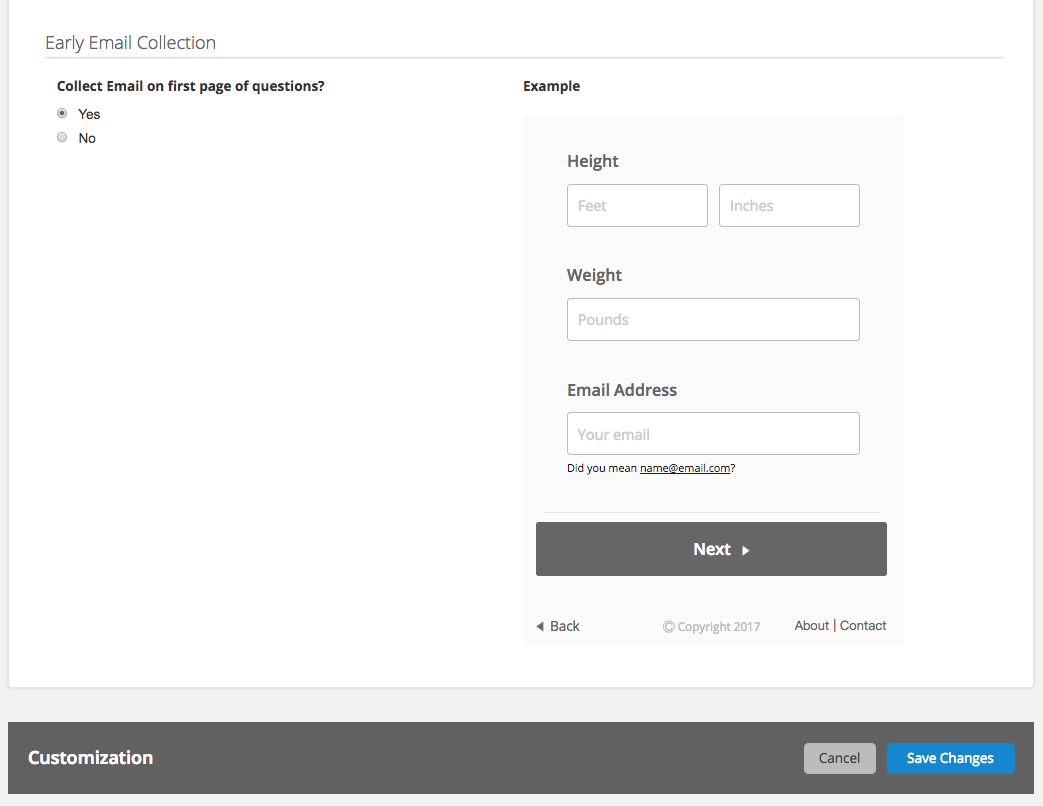Click the Save Changes button
Viewport: 1043px width, 806px height.
coord(951,758)
